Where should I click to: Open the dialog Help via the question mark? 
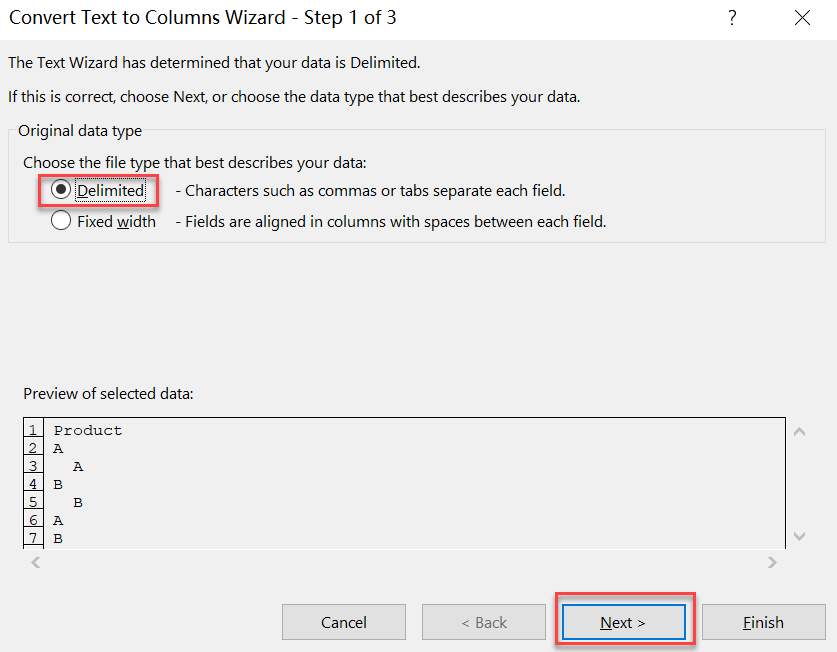732,18
